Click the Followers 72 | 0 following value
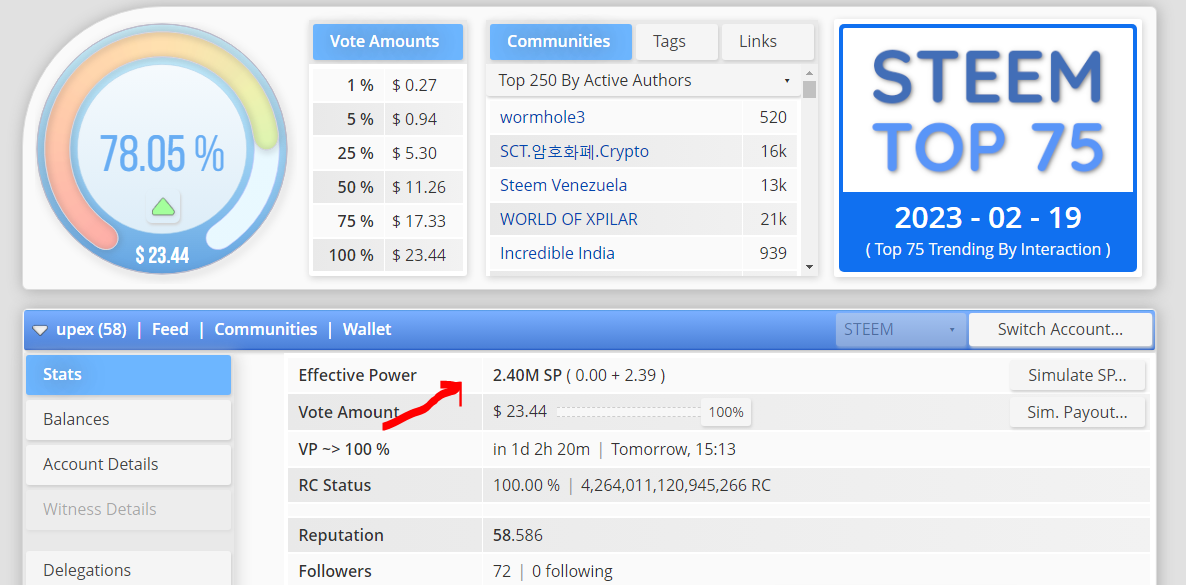The width and height of the screenshot is (1186, 585). pyautogui.click(x=553, y=571)
